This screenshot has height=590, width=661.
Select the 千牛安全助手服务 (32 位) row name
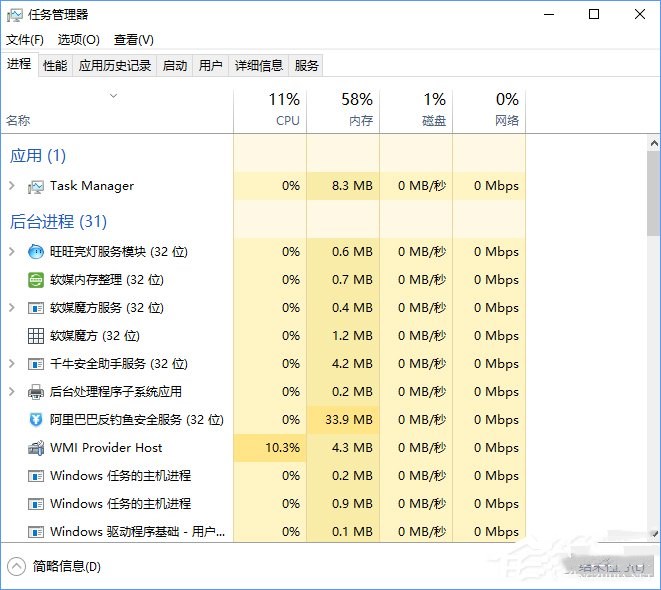coord(119,364)
